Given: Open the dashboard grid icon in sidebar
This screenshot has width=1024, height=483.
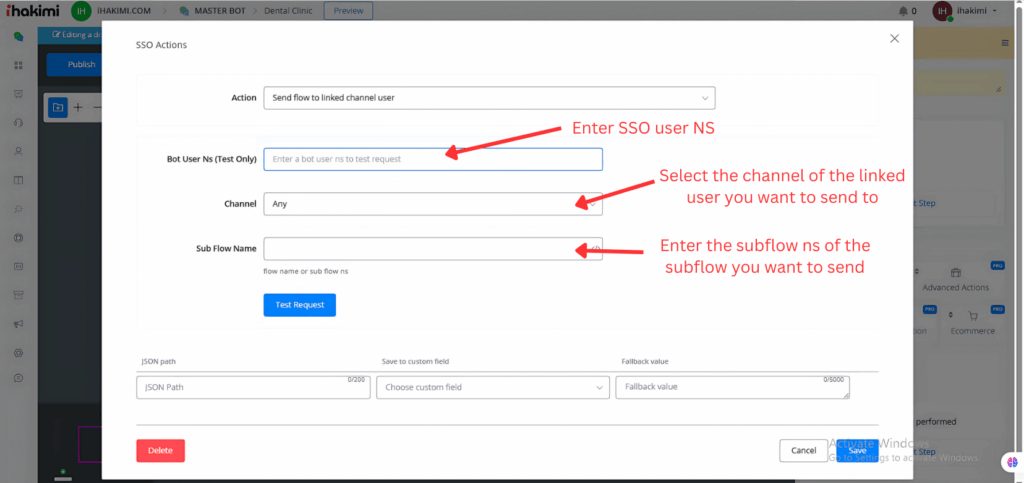Looking at the screenshot, I should [18, 65].
